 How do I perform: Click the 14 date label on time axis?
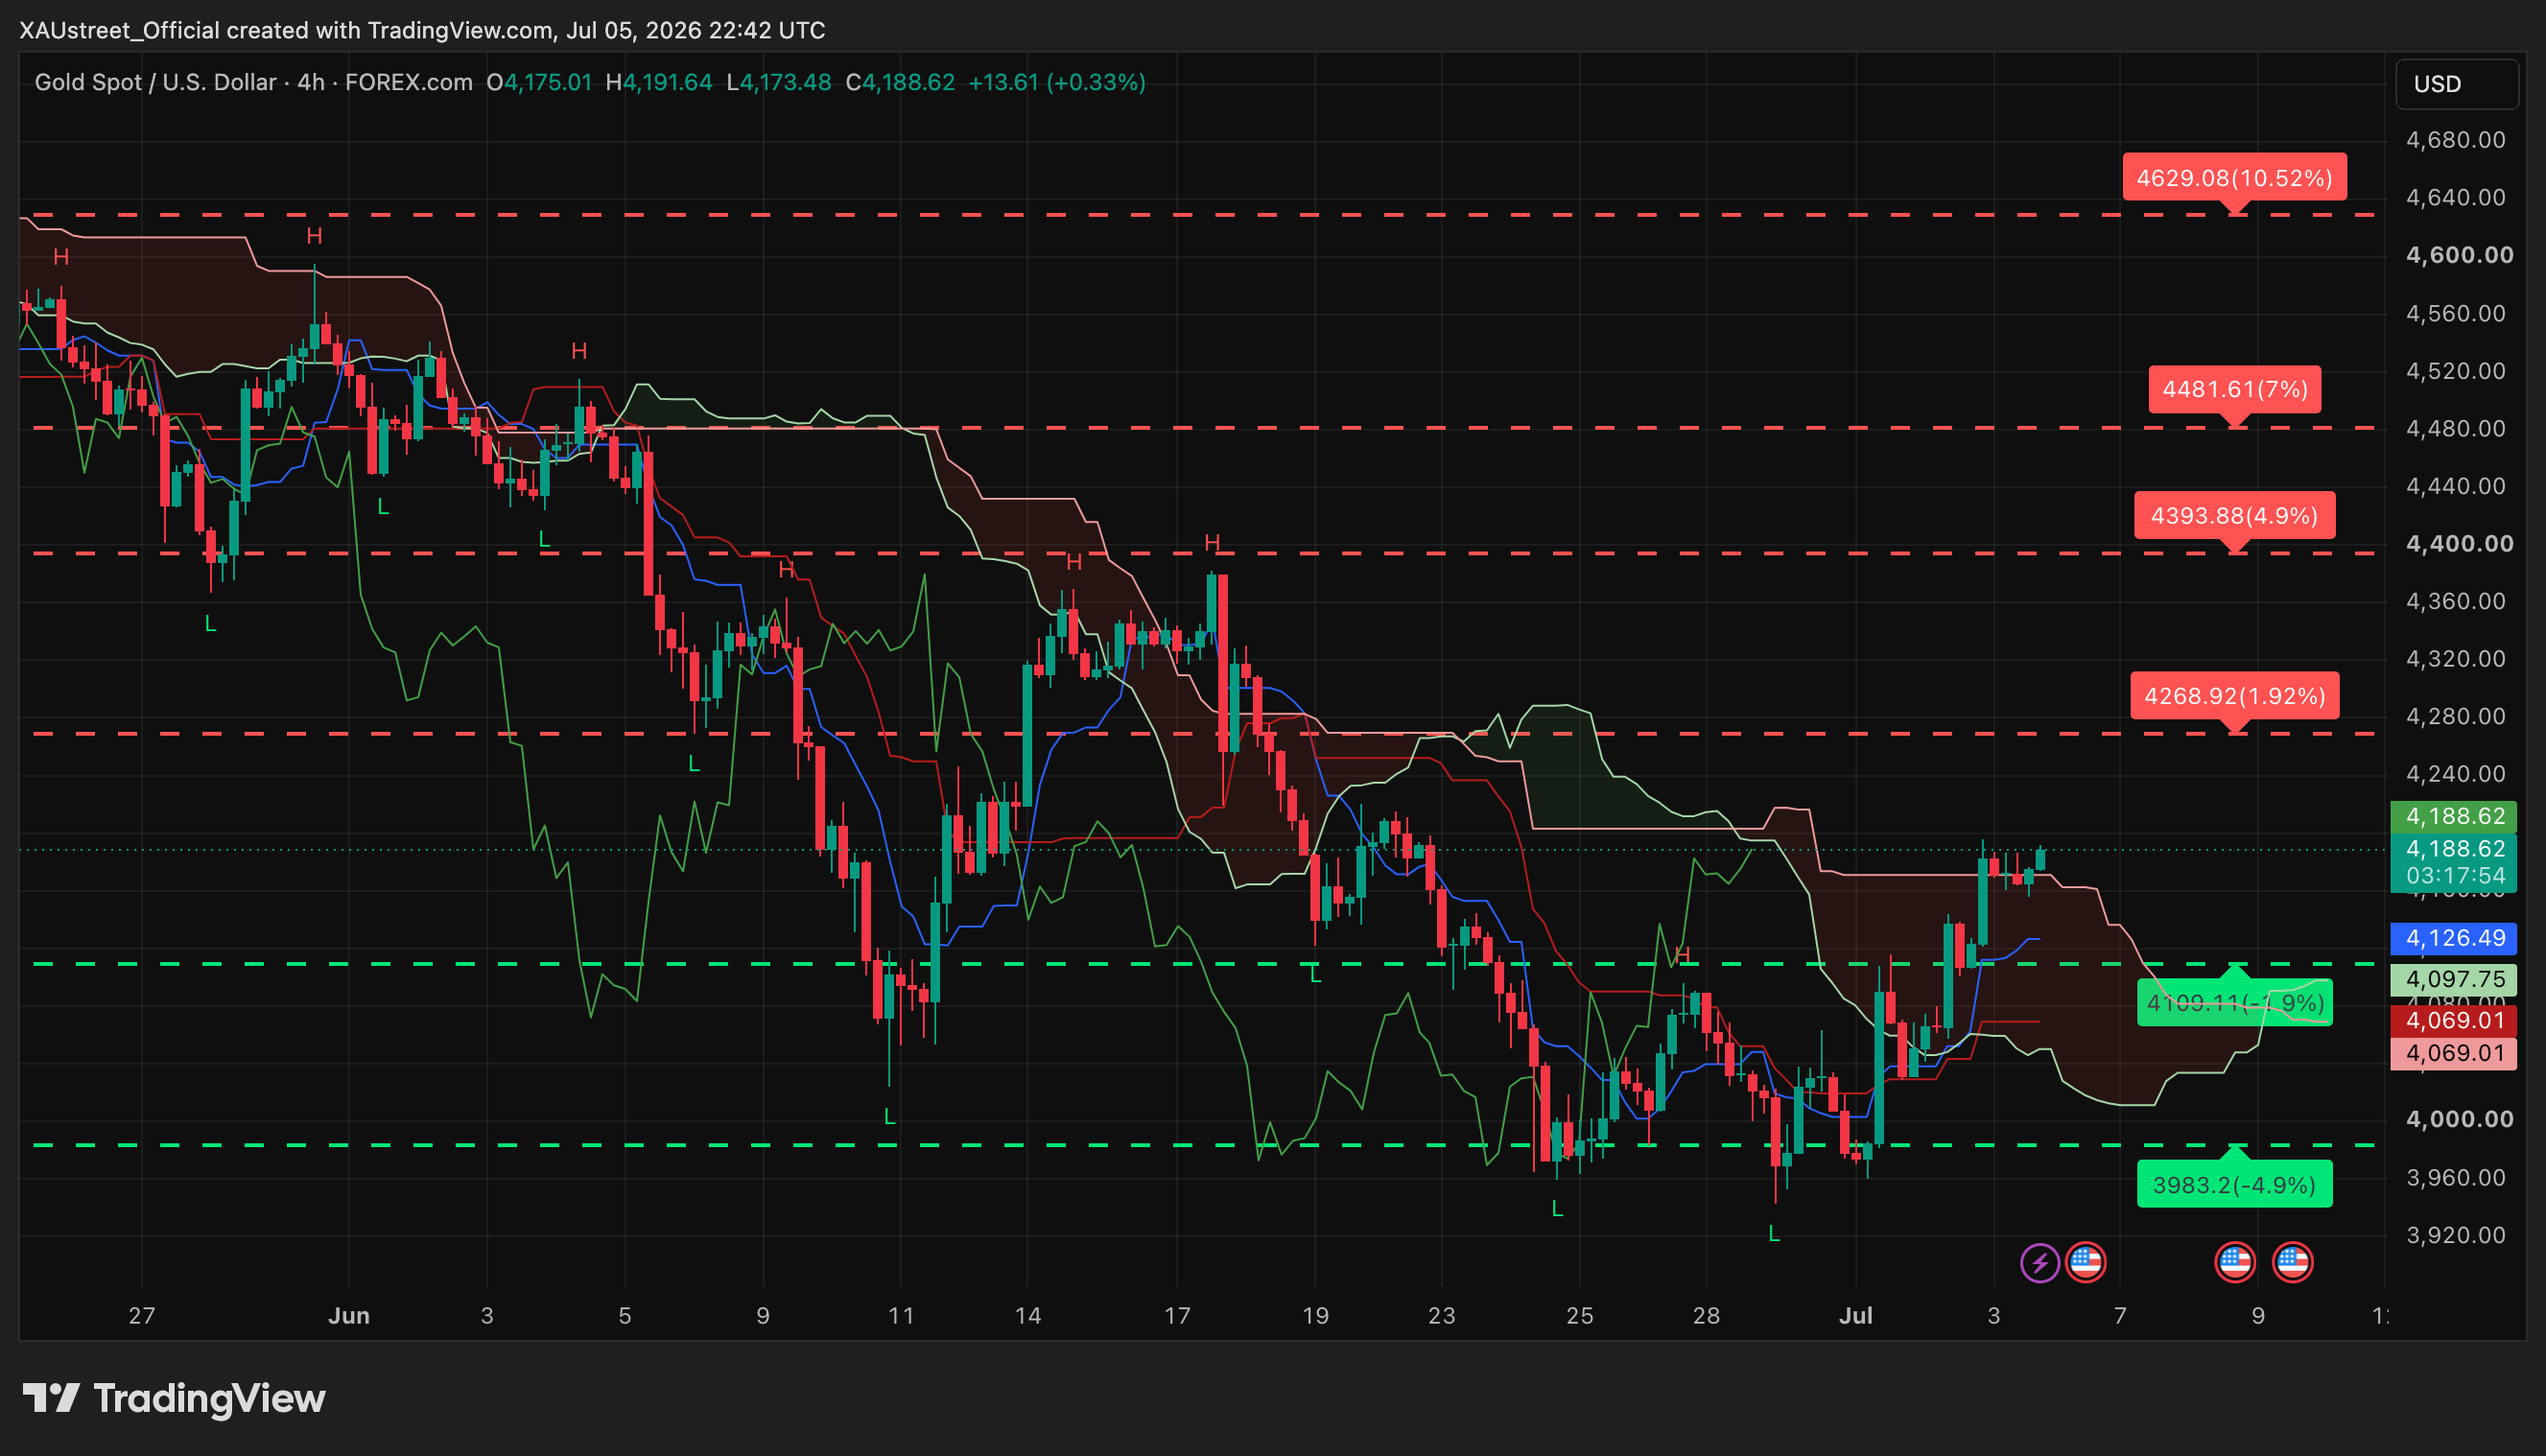[x=1028, y=1316]
